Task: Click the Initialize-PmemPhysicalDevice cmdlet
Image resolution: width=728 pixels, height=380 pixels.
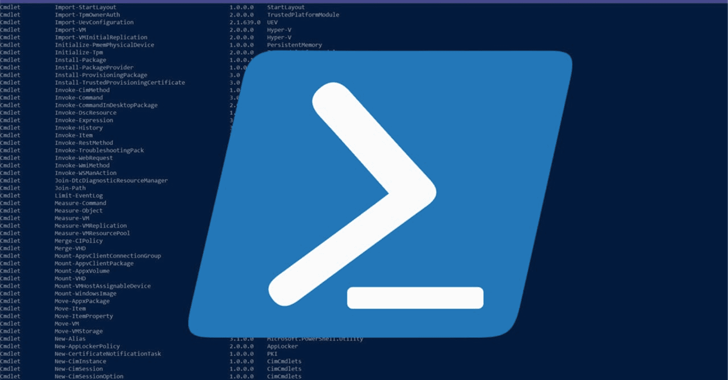Action: pos(104,45)
